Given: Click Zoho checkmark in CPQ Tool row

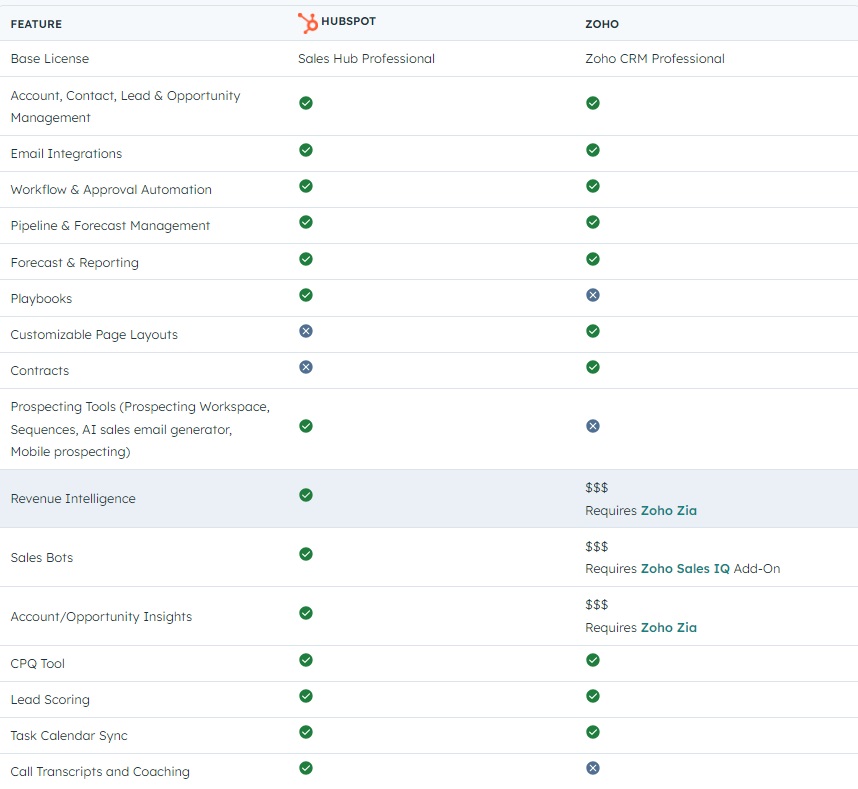Looking at the screenshot, I should click(593, 660).
